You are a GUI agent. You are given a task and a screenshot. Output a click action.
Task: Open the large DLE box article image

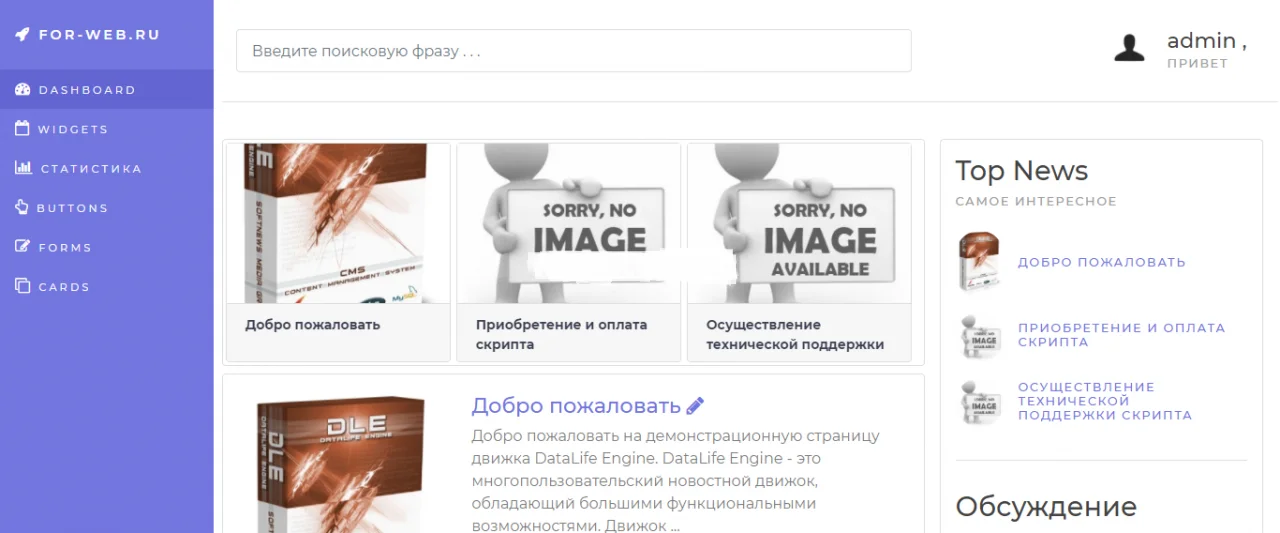coord(341,463)
